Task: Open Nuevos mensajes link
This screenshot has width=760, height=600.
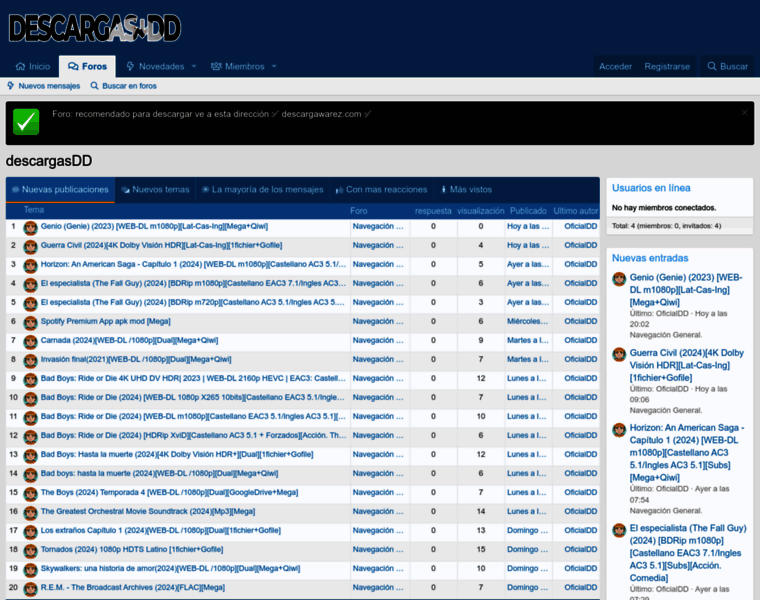Action: point(44,86)
